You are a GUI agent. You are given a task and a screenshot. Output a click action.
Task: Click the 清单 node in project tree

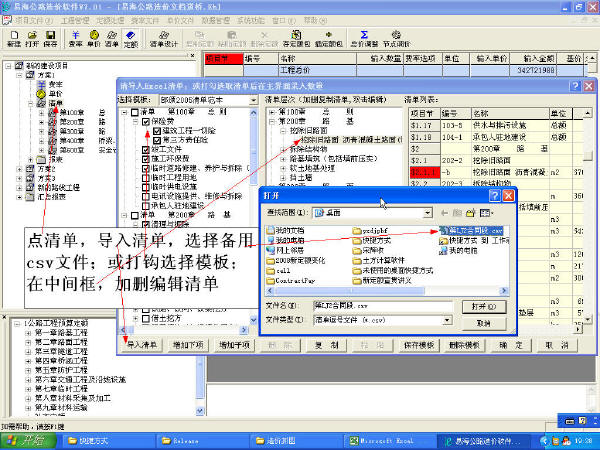56,103
